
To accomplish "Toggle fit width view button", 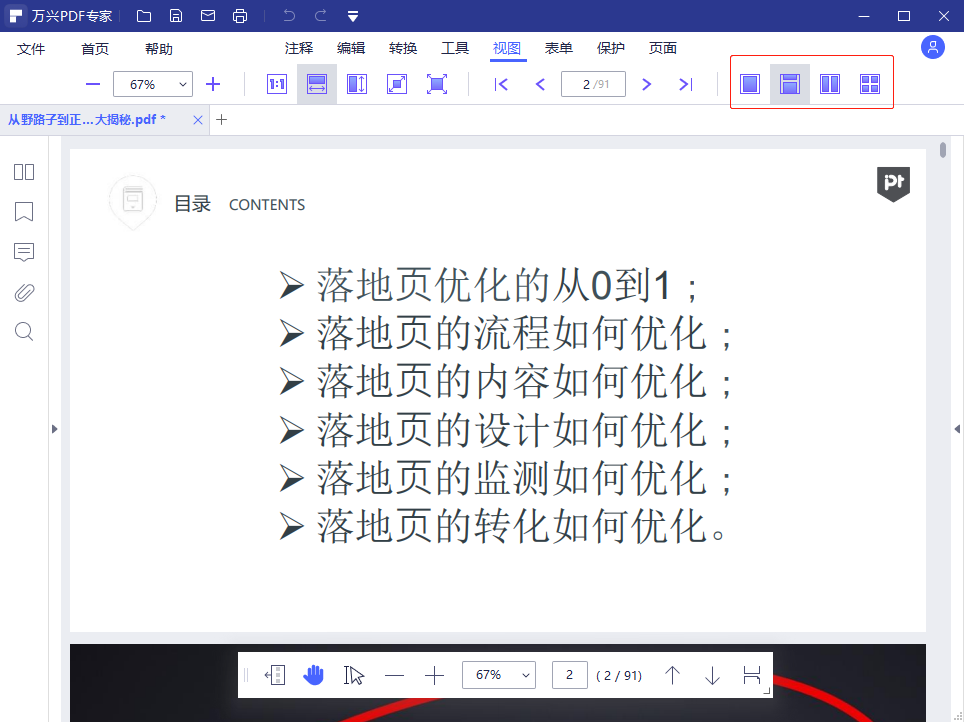I will [x=317, y=84].
